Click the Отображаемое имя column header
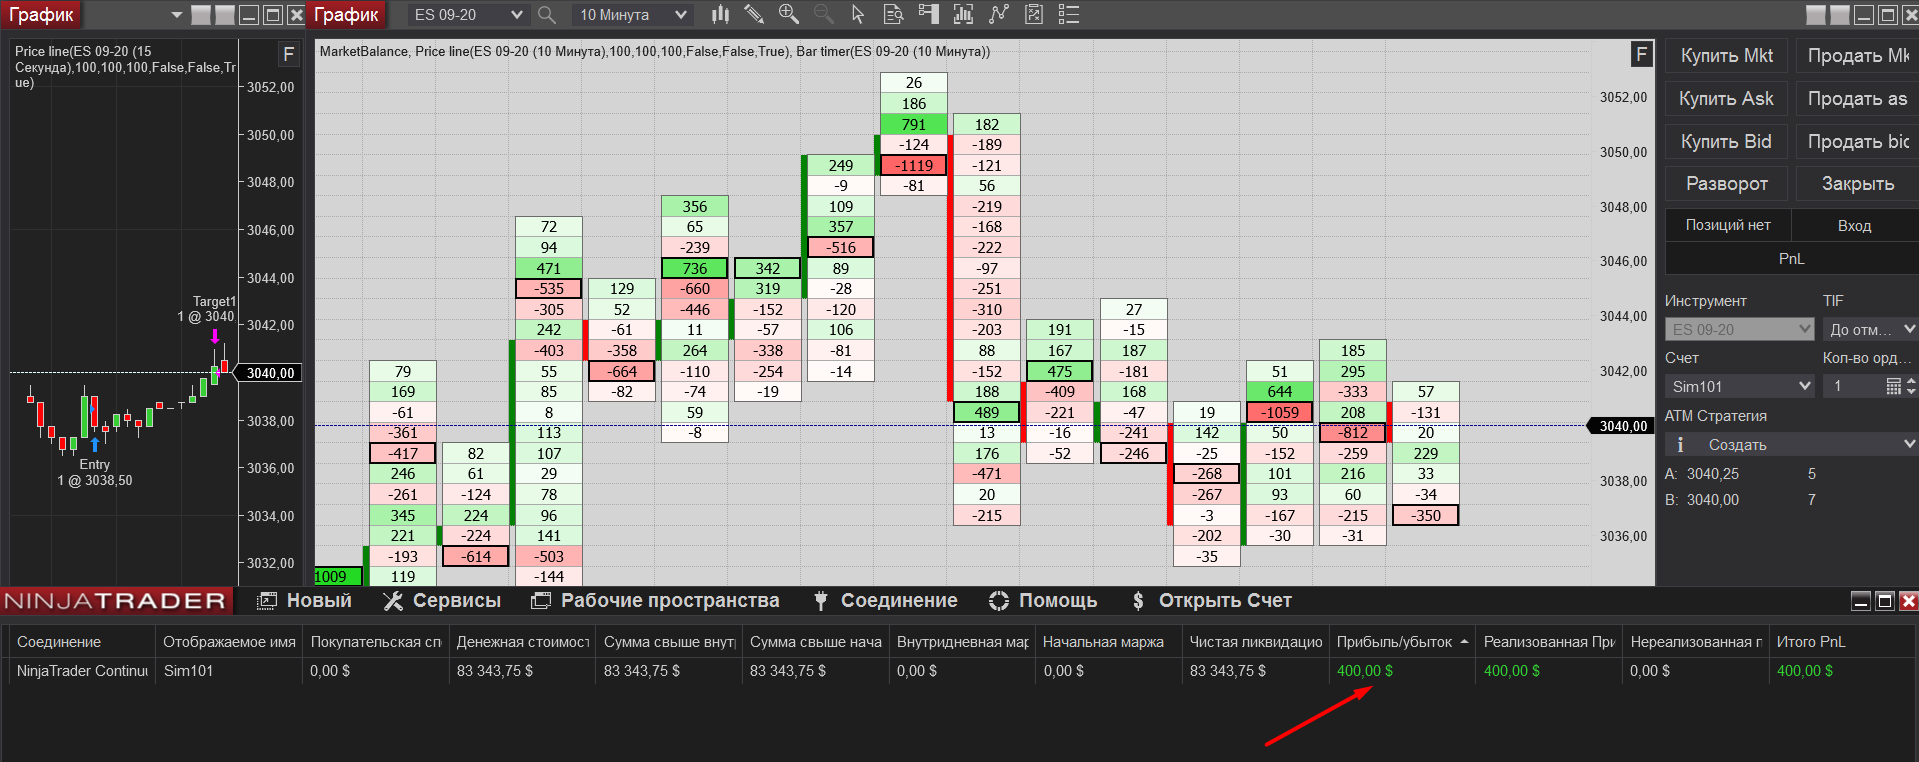This screenshot has width=1919, height=762. (x=229, y=642)
